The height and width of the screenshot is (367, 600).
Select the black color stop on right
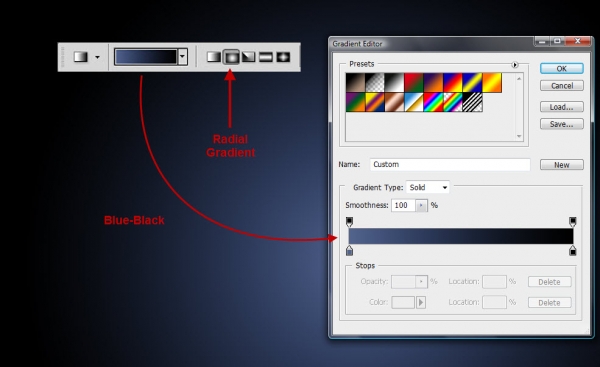point(572,251)
